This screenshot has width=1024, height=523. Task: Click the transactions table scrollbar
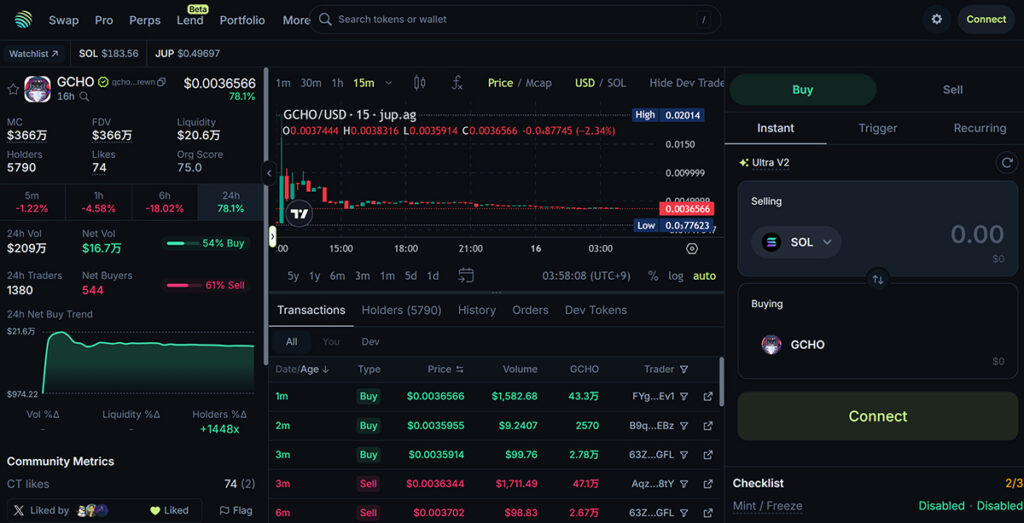click(721, 381)
